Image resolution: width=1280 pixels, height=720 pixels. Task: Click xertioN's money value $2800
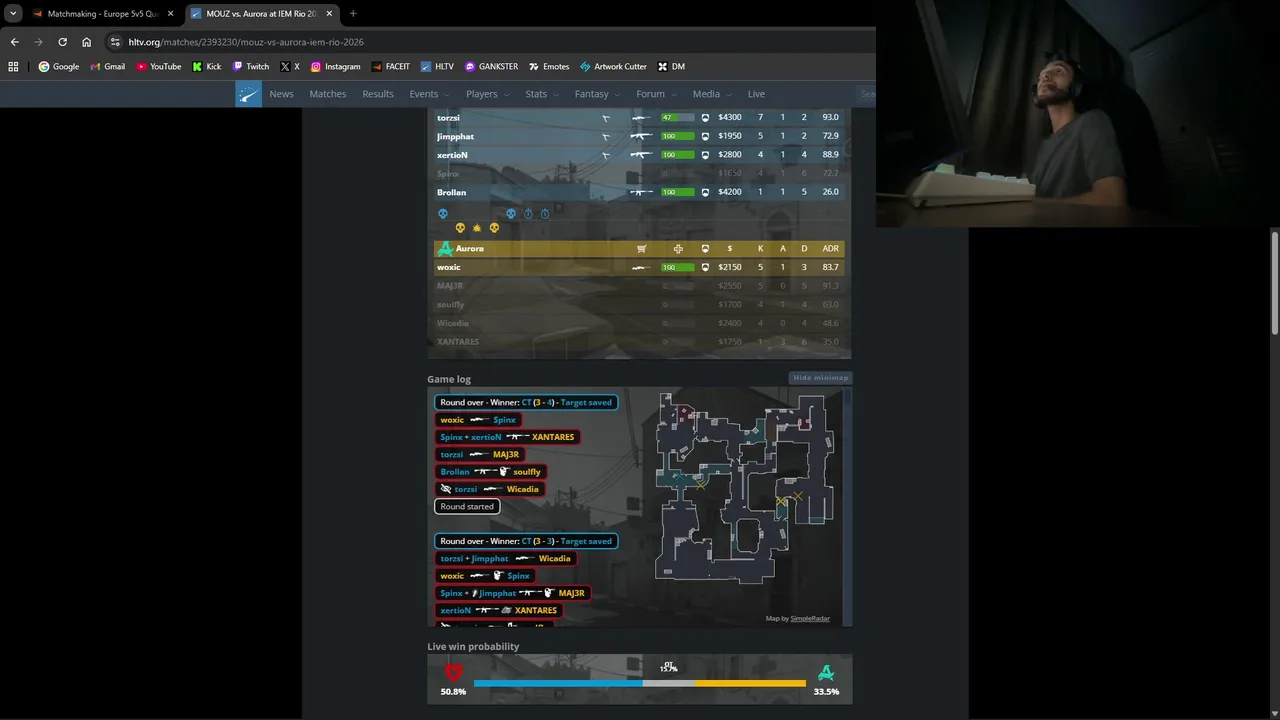click(x=730, y=155)
